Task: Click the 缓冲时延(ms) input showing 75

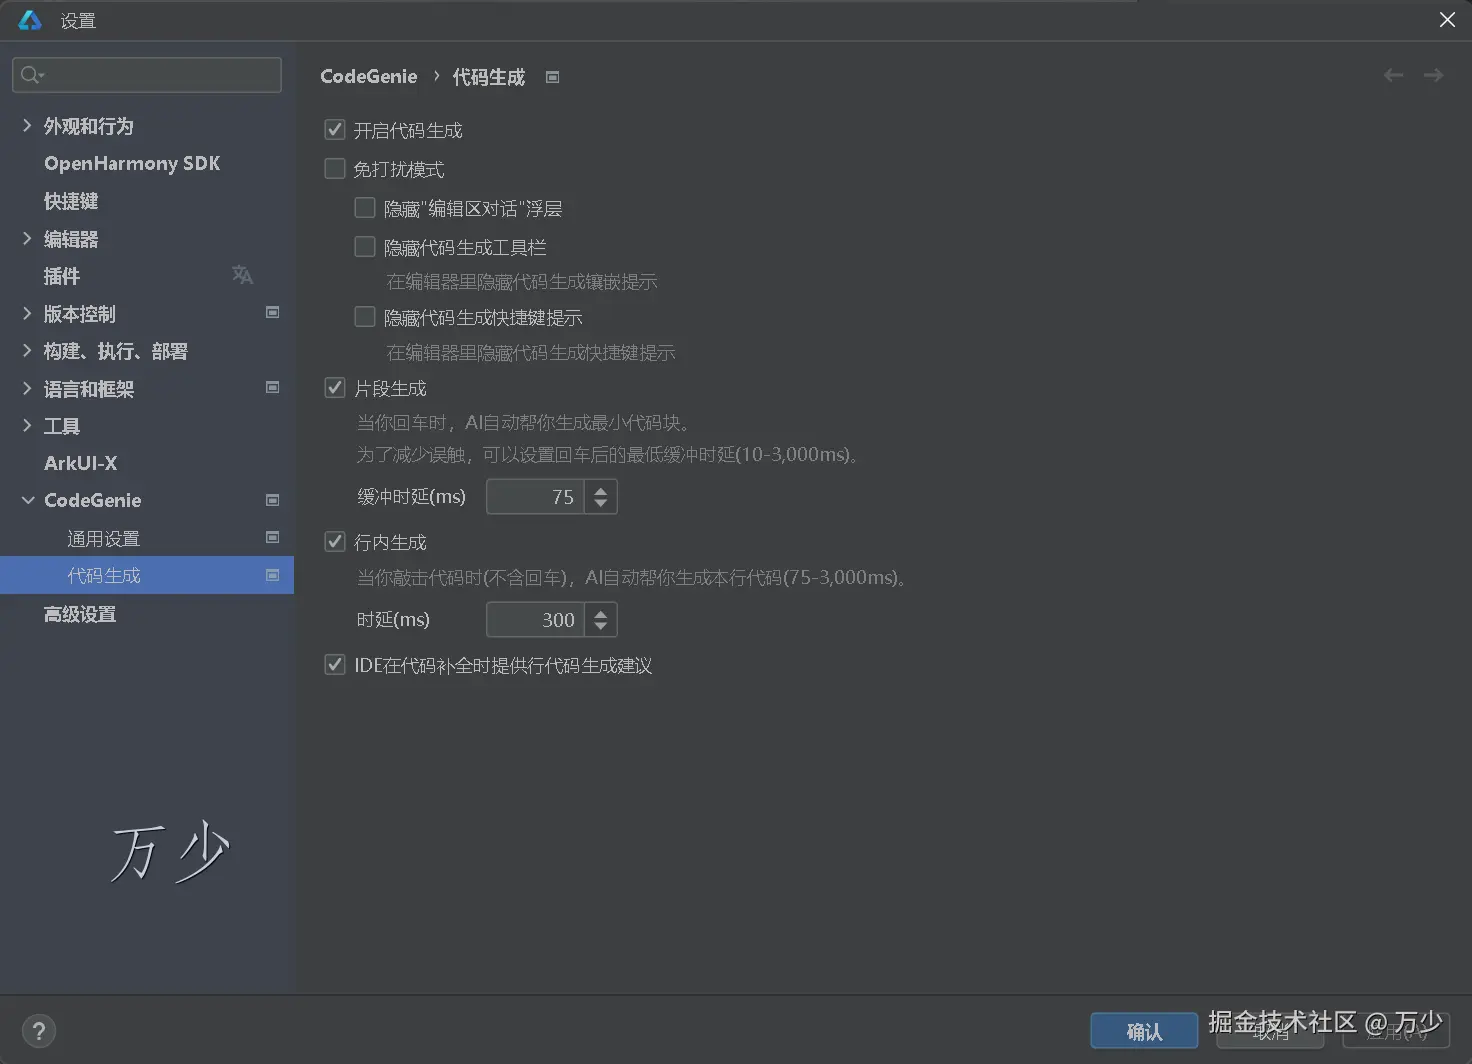Action: [535, 497]
